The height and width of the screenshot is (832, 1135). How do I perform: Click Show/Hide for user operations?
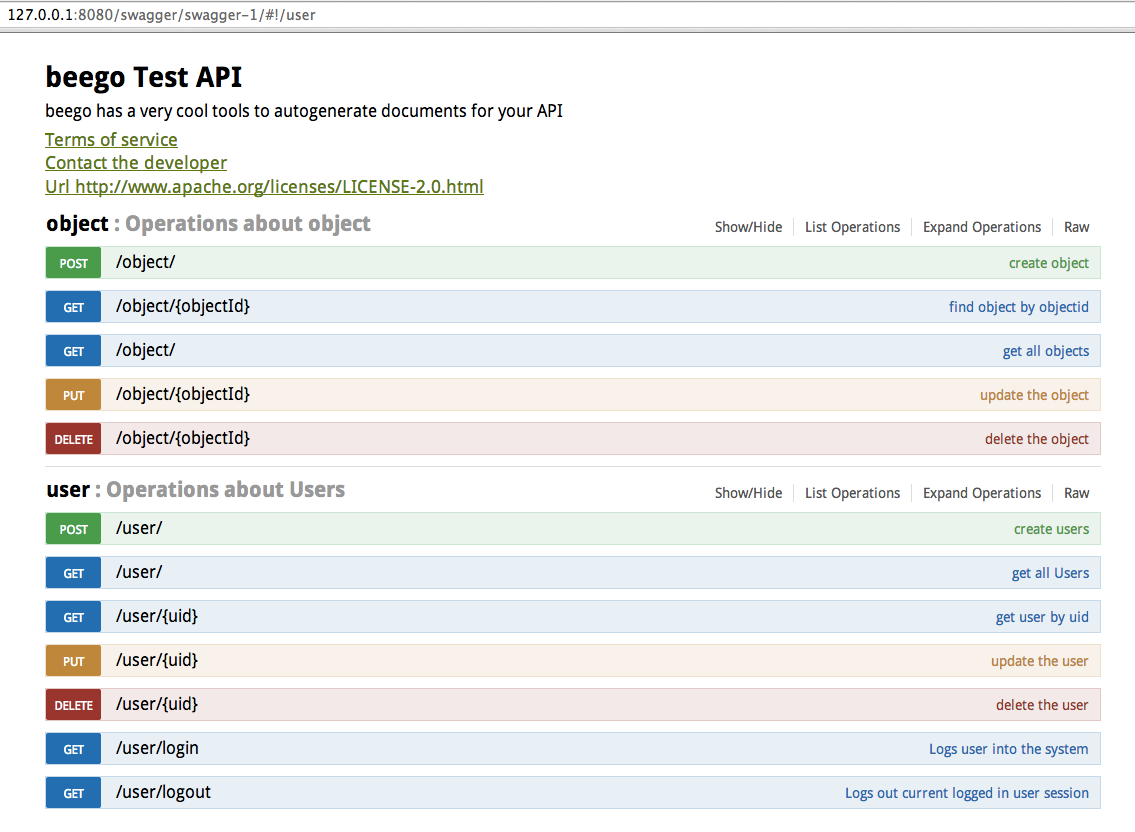click(x=748, y=493)
